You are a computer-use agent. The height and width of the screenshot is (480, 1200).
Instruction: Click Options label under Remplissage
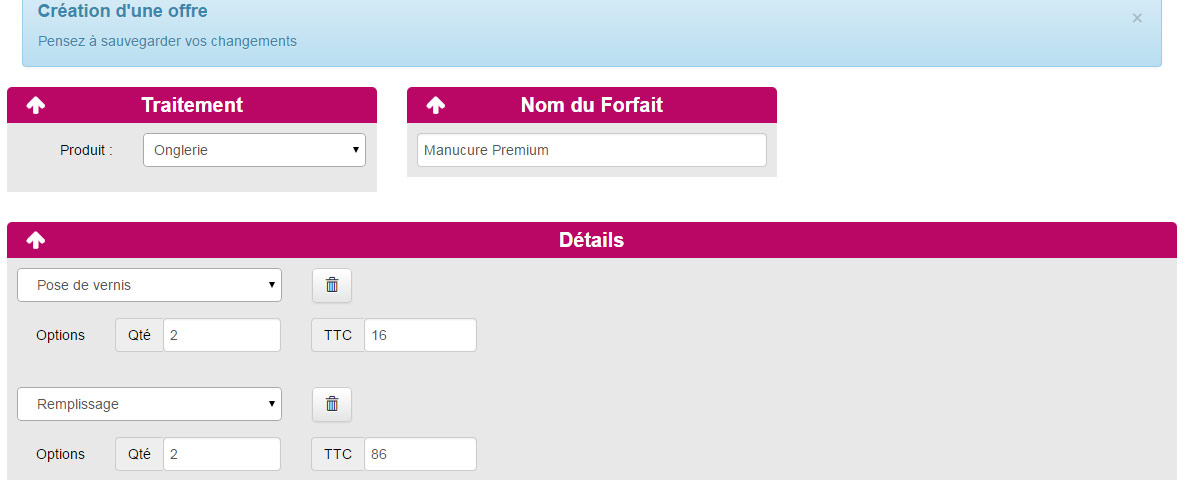(61, 454)
